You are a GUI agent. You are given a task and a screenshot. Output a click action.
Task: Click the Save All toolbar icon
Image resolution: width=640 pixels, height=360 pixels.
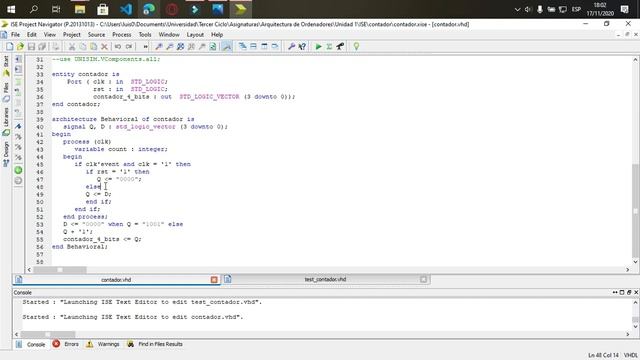[42, 47]
